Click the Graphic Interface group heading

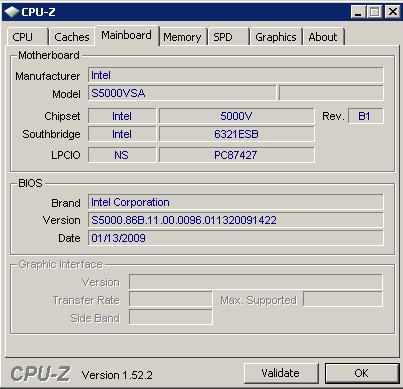tap(61, 264)
